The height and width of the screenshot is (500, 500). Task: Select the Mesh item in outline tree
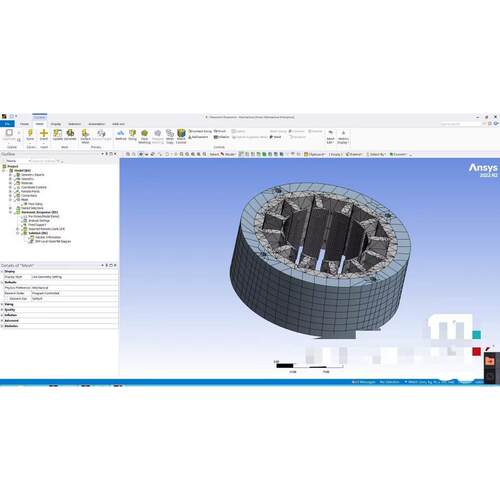pos(25,200)
